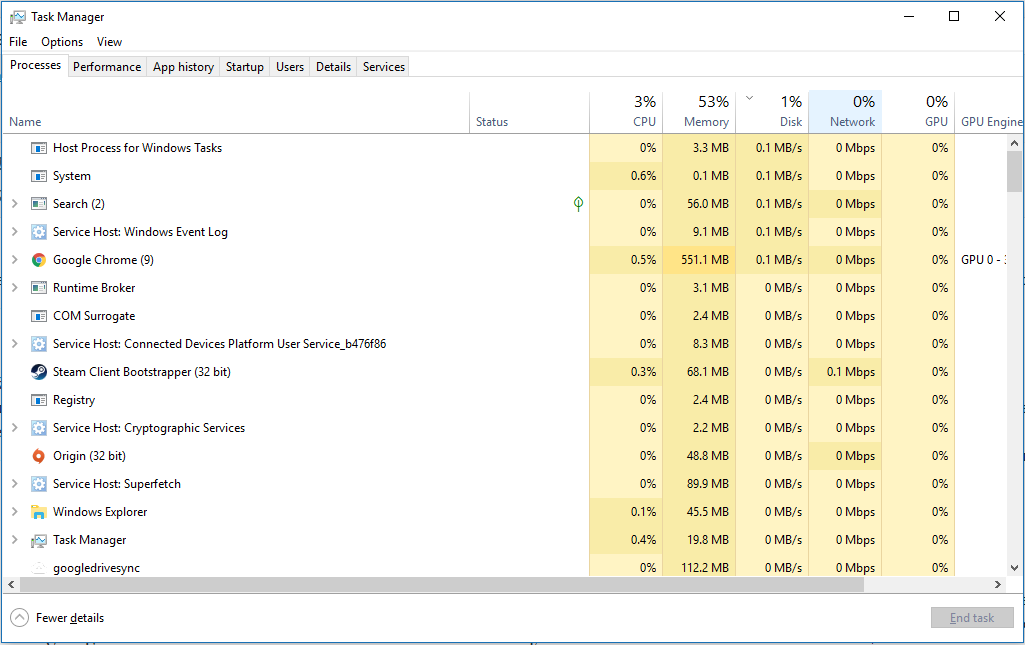Click the Connected Devices Platform service gear icon
This screenshot has height=645, width=1025.
[x=39, y=344]
